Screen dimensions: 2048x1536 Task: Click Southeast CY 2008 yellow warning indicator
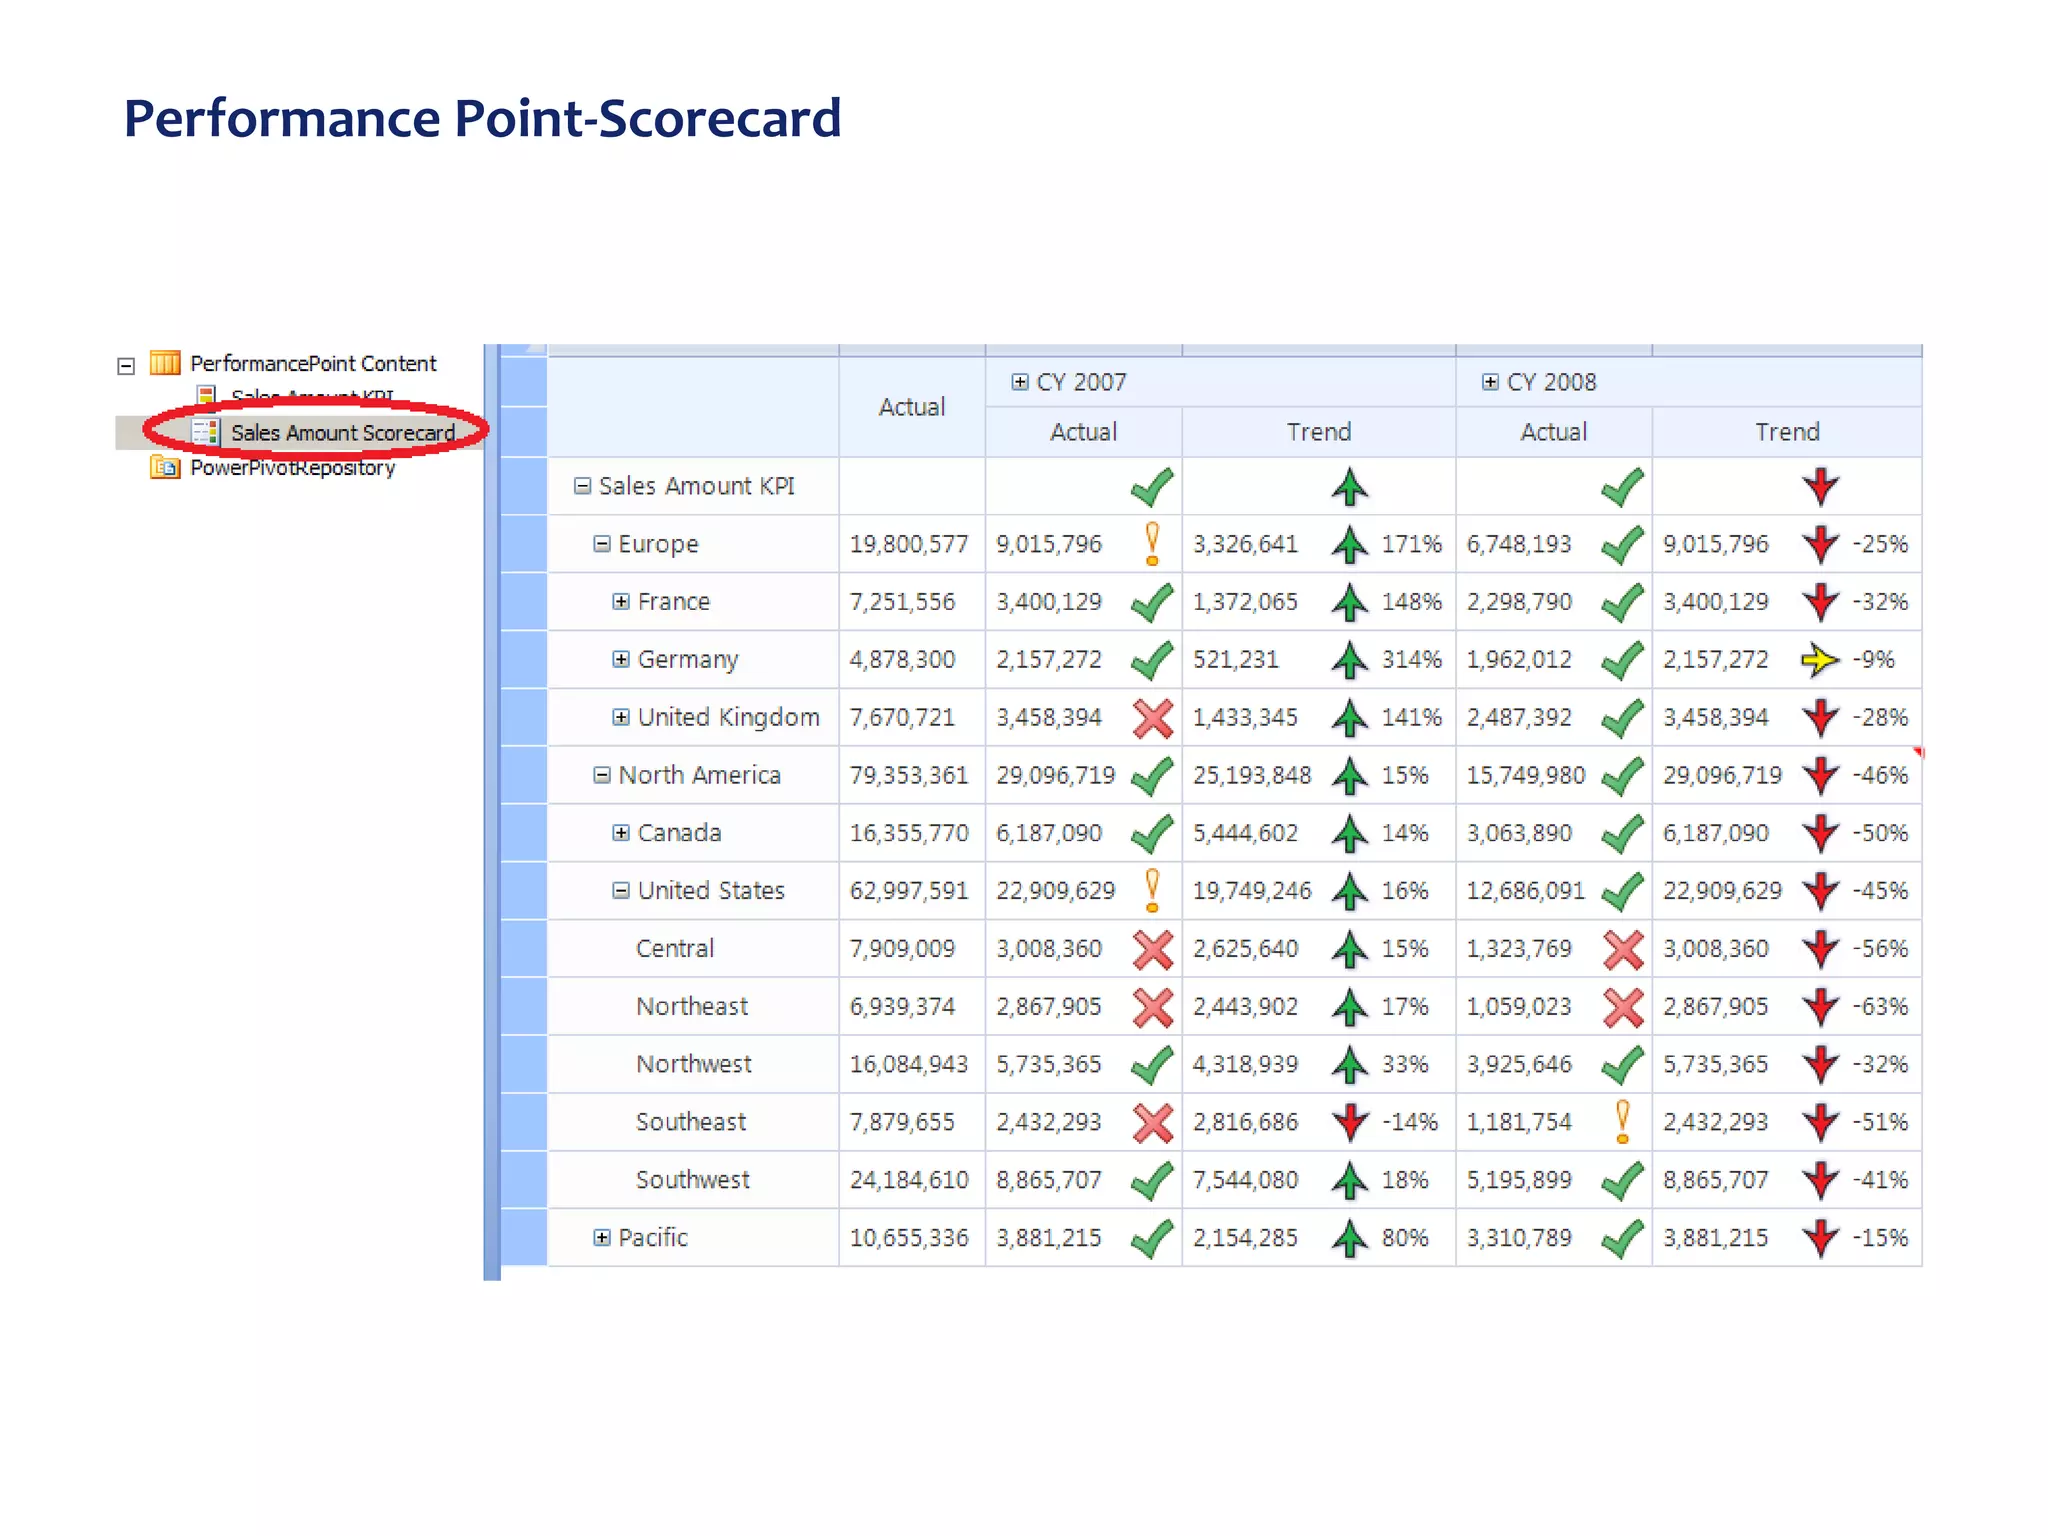(x=1623, y=1122)
